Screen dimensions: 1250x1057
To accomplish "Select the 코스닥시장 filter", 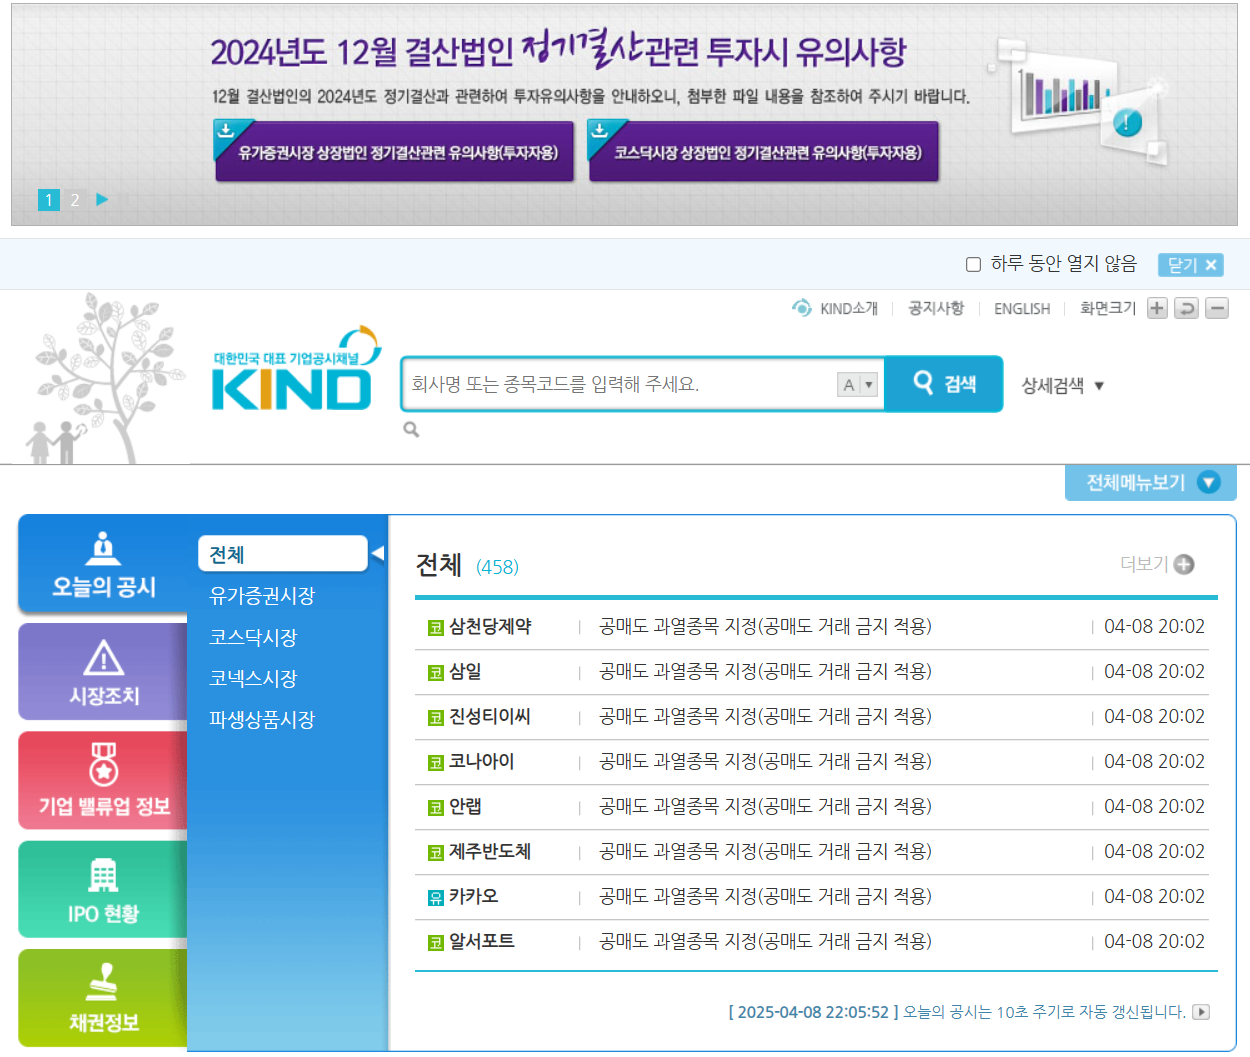I will tap(253, 637).
